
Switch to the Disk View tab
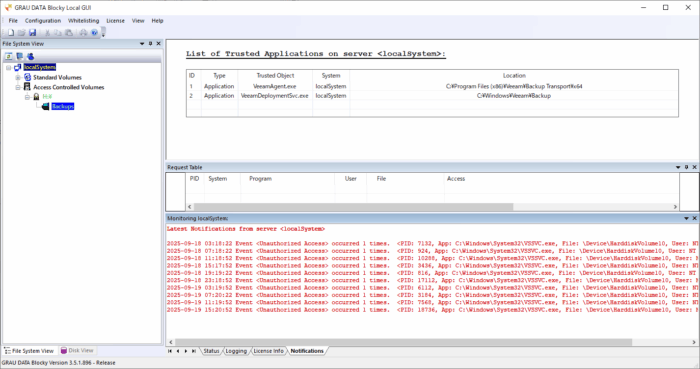pos(77,351)
